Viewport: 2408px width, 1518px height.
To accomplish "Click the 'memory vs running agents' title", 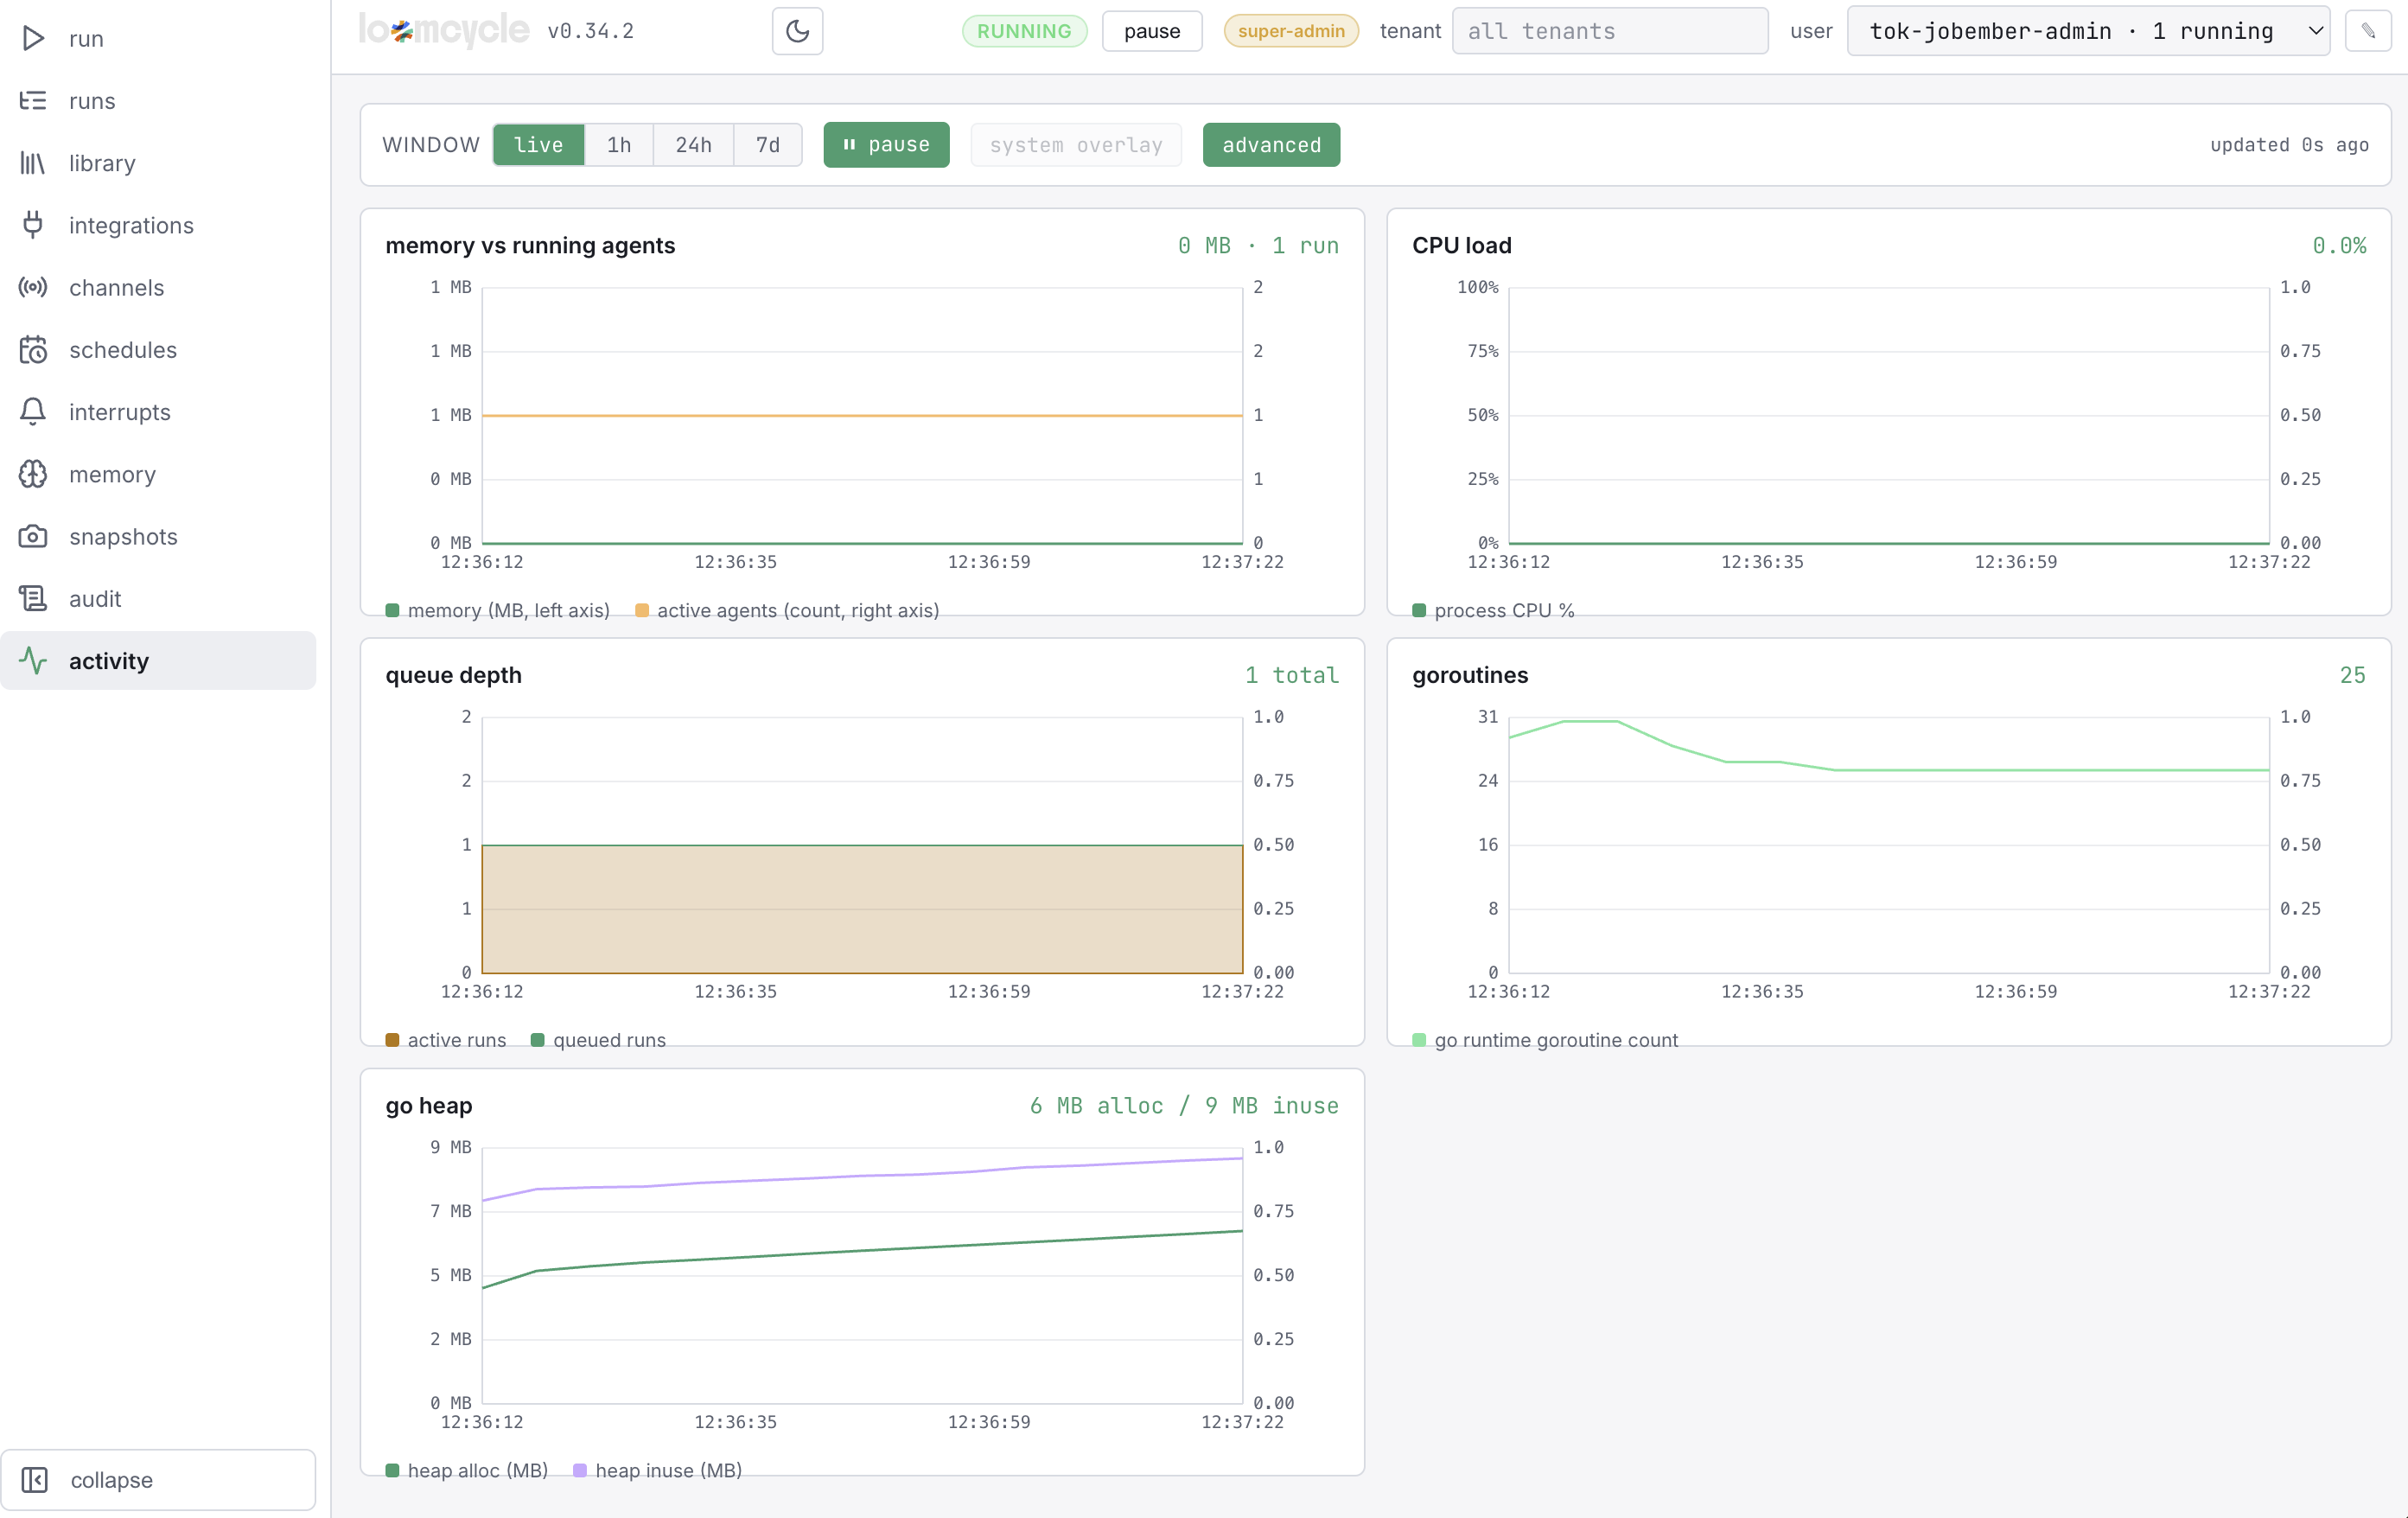I will (x=530, y=246).
